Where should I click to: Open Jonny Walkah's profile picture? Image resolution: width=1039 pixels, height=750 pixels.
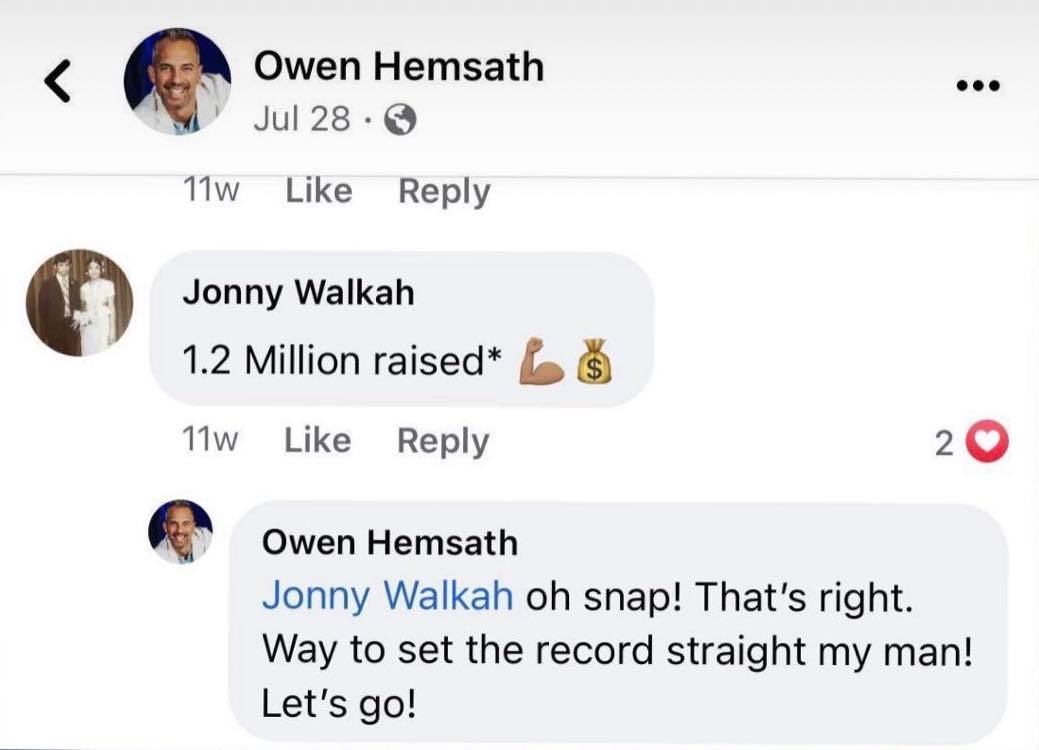tap(79, 303)
